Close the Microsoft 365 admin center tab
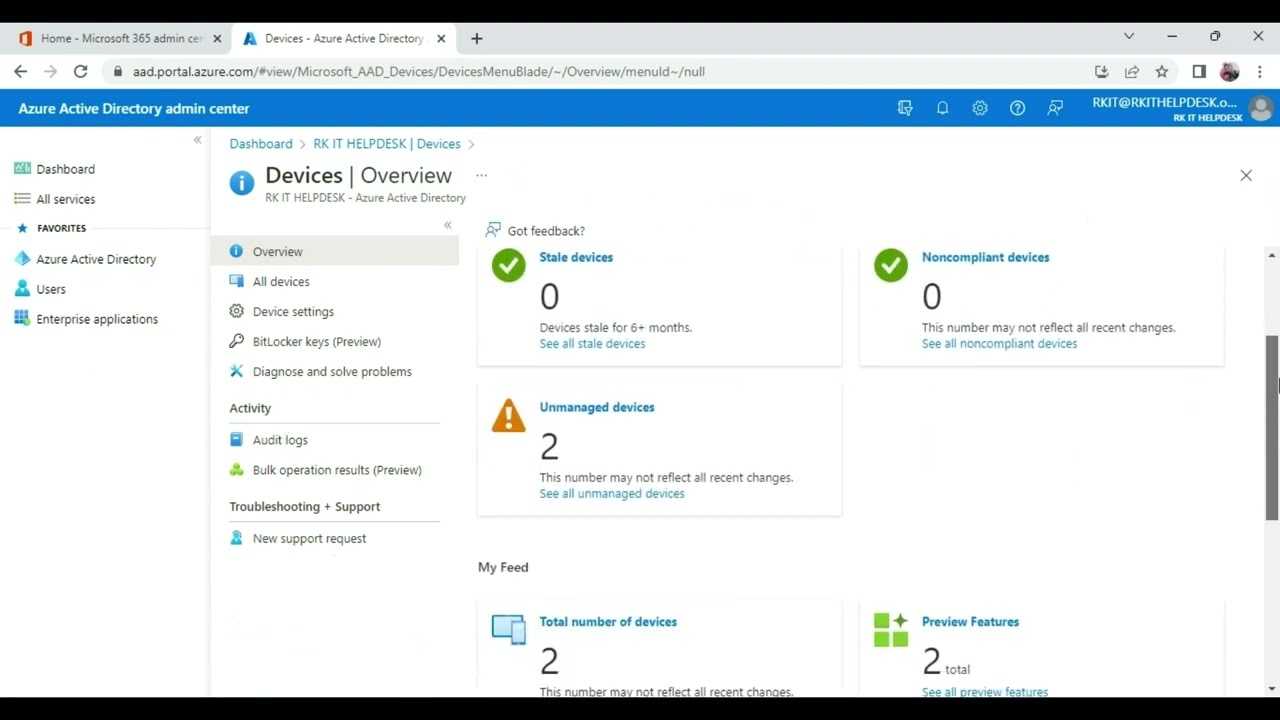This screenshot has width=1280, height=720. click(217, 38)
